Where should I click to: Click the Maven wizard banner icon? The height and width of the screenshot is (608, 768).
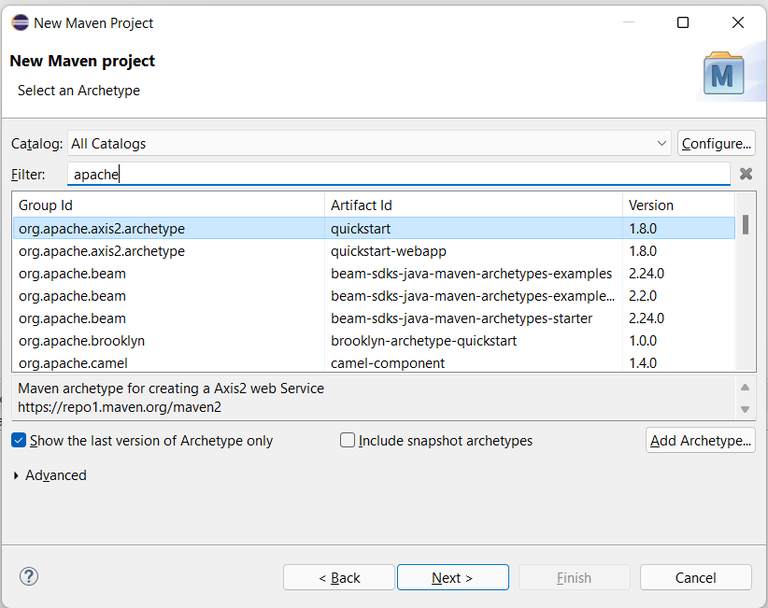click(x=724, y=75)
